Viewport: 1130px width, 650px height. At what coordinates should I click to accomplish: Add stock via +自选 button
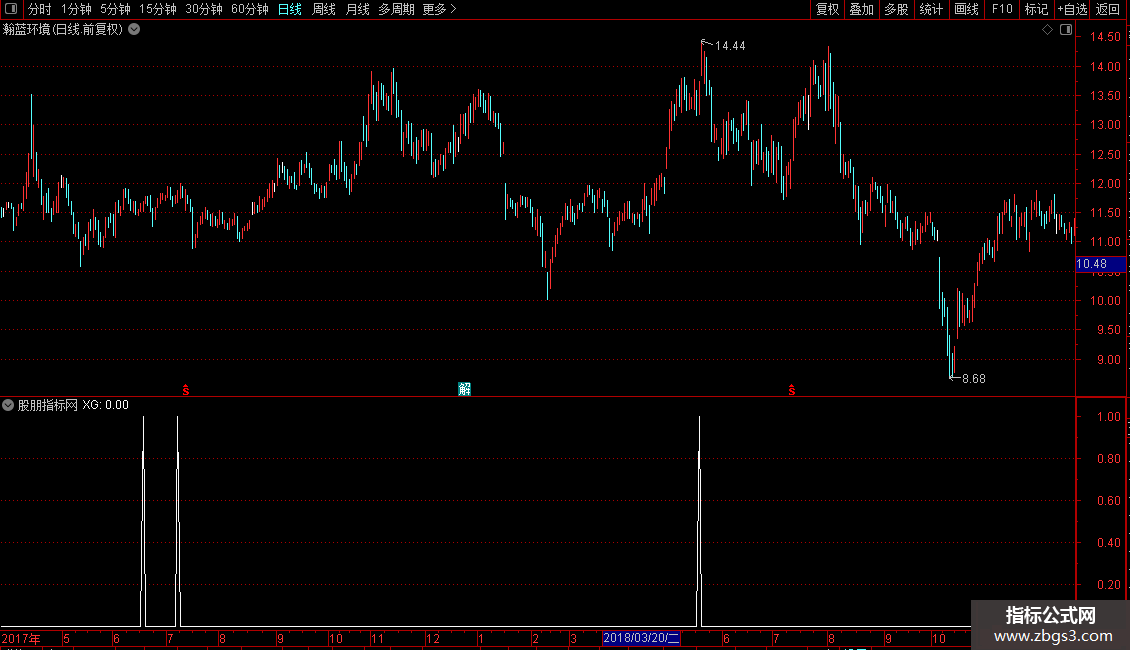pos(1072,9)
